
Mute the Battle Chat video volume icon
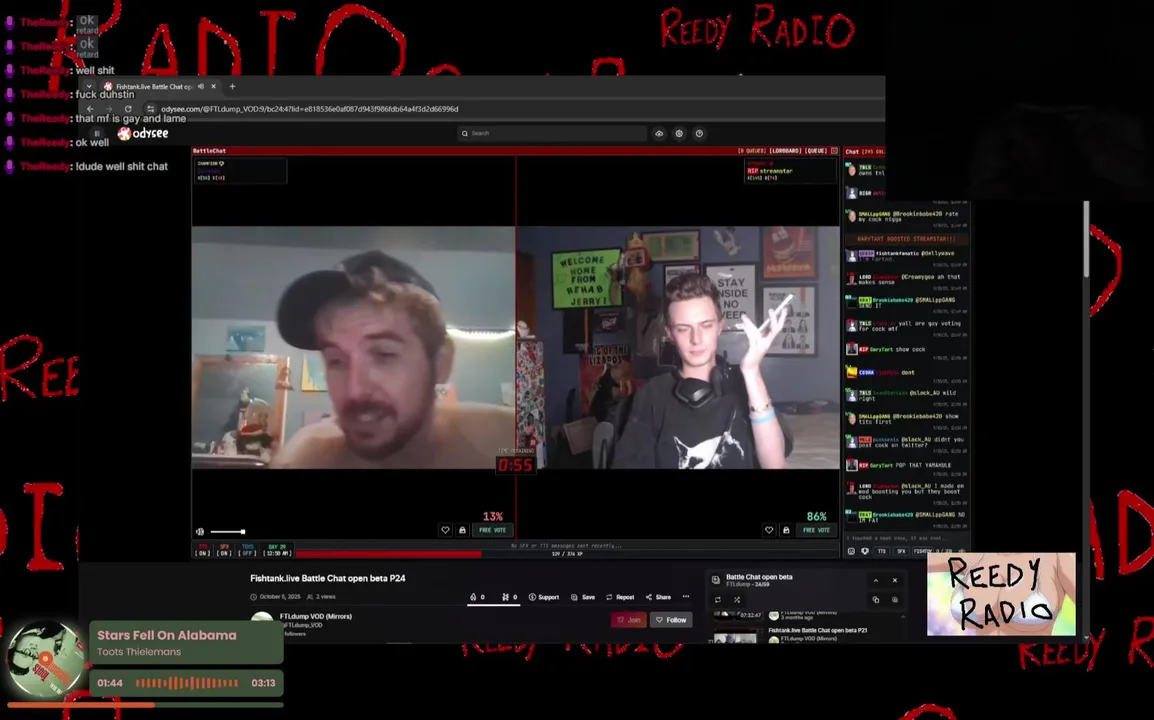(200, 532)
